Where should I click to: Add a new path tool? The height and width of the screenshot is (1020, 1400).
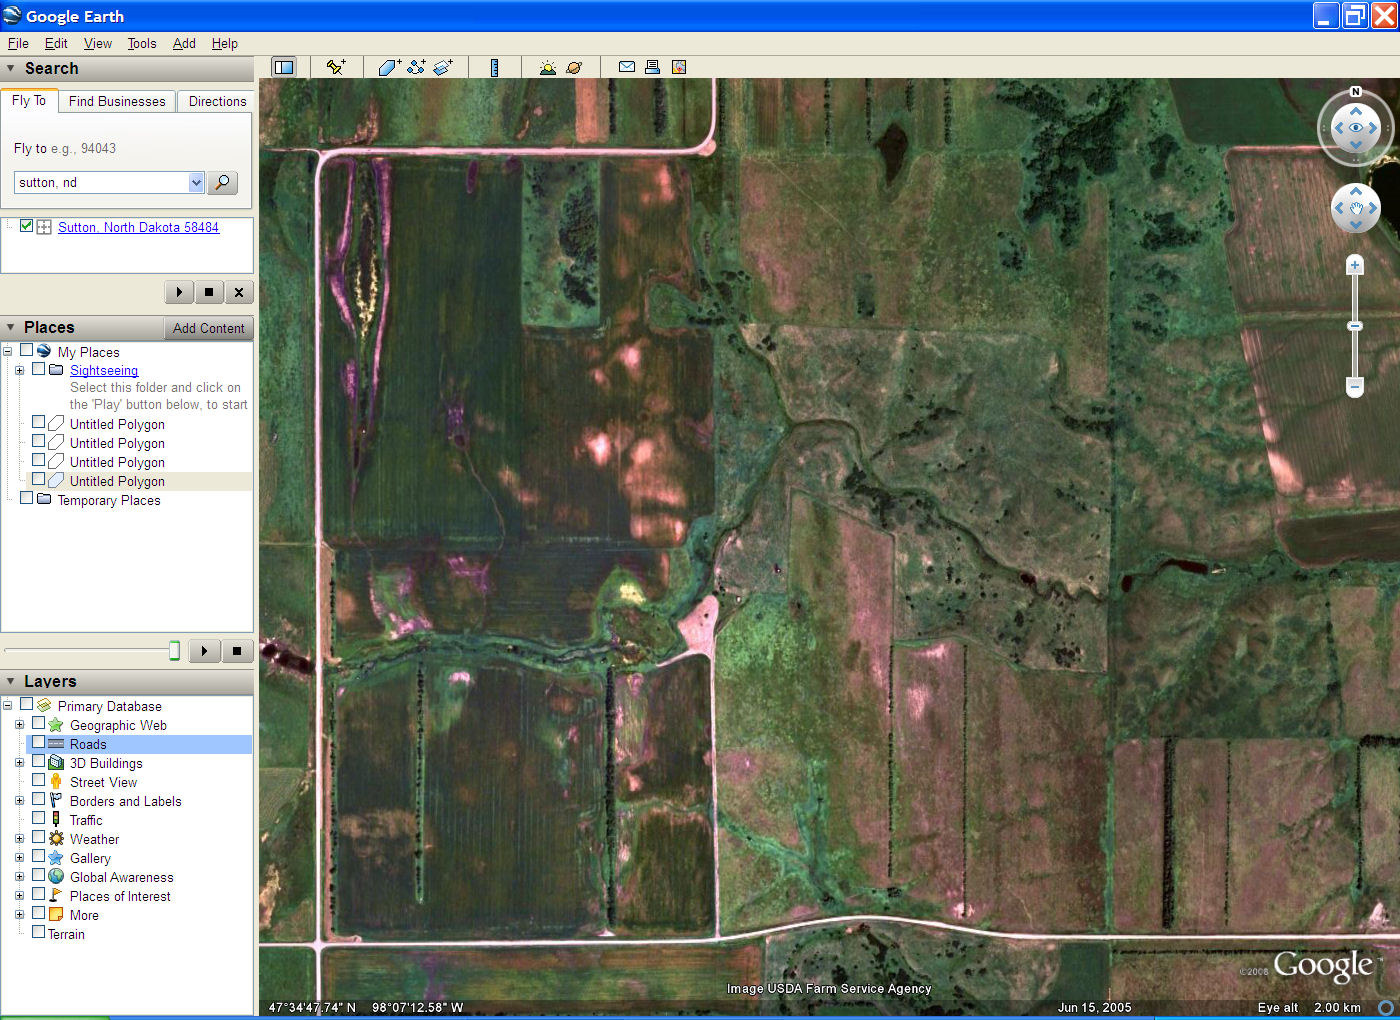tap(416, 67)
